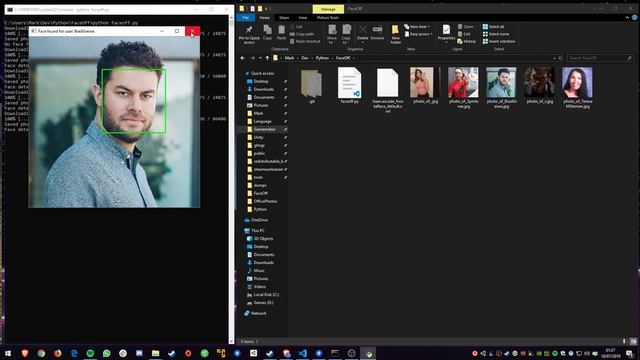The image size is (640, 360).
Task: Click Edit in the ribbon Open group
Action: click(x=464, y=34)
